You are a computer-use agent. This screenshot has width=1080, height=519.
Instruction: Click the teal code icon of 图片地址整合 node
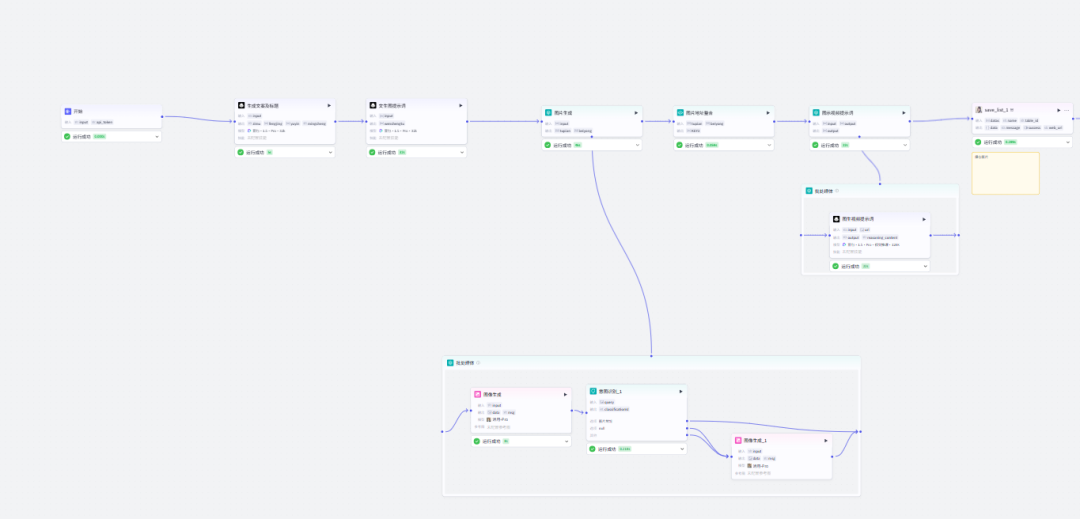pos(680,112)
